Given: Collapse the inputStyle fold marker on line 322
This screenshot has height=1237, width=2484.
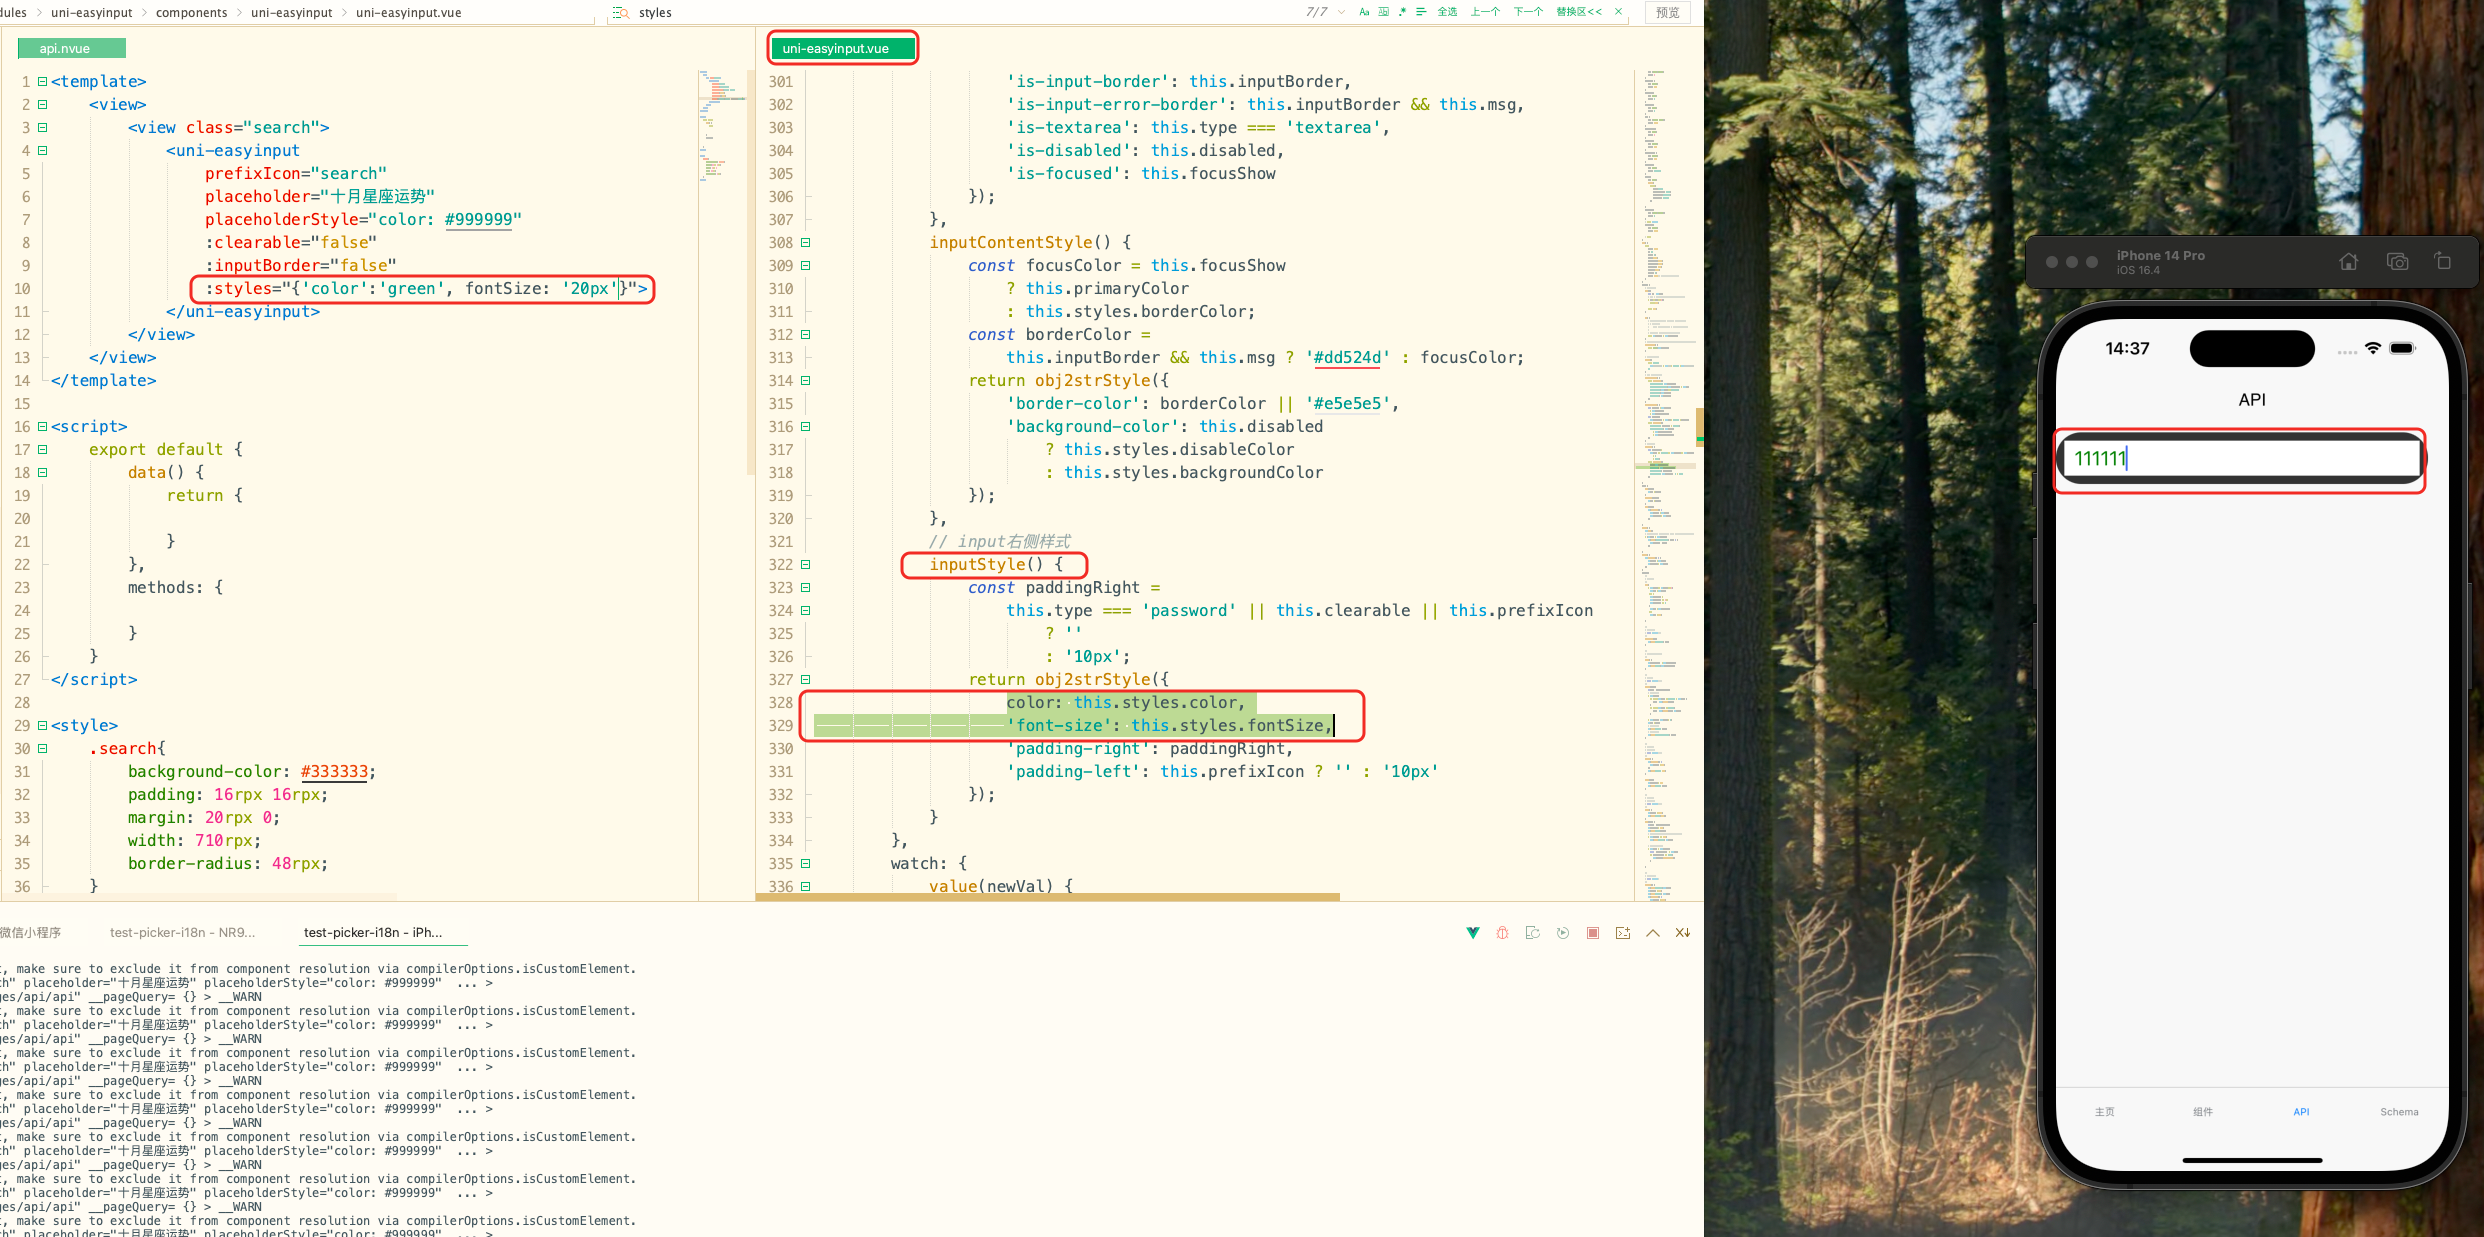Looking at the screenshot, I should point(805,565).
